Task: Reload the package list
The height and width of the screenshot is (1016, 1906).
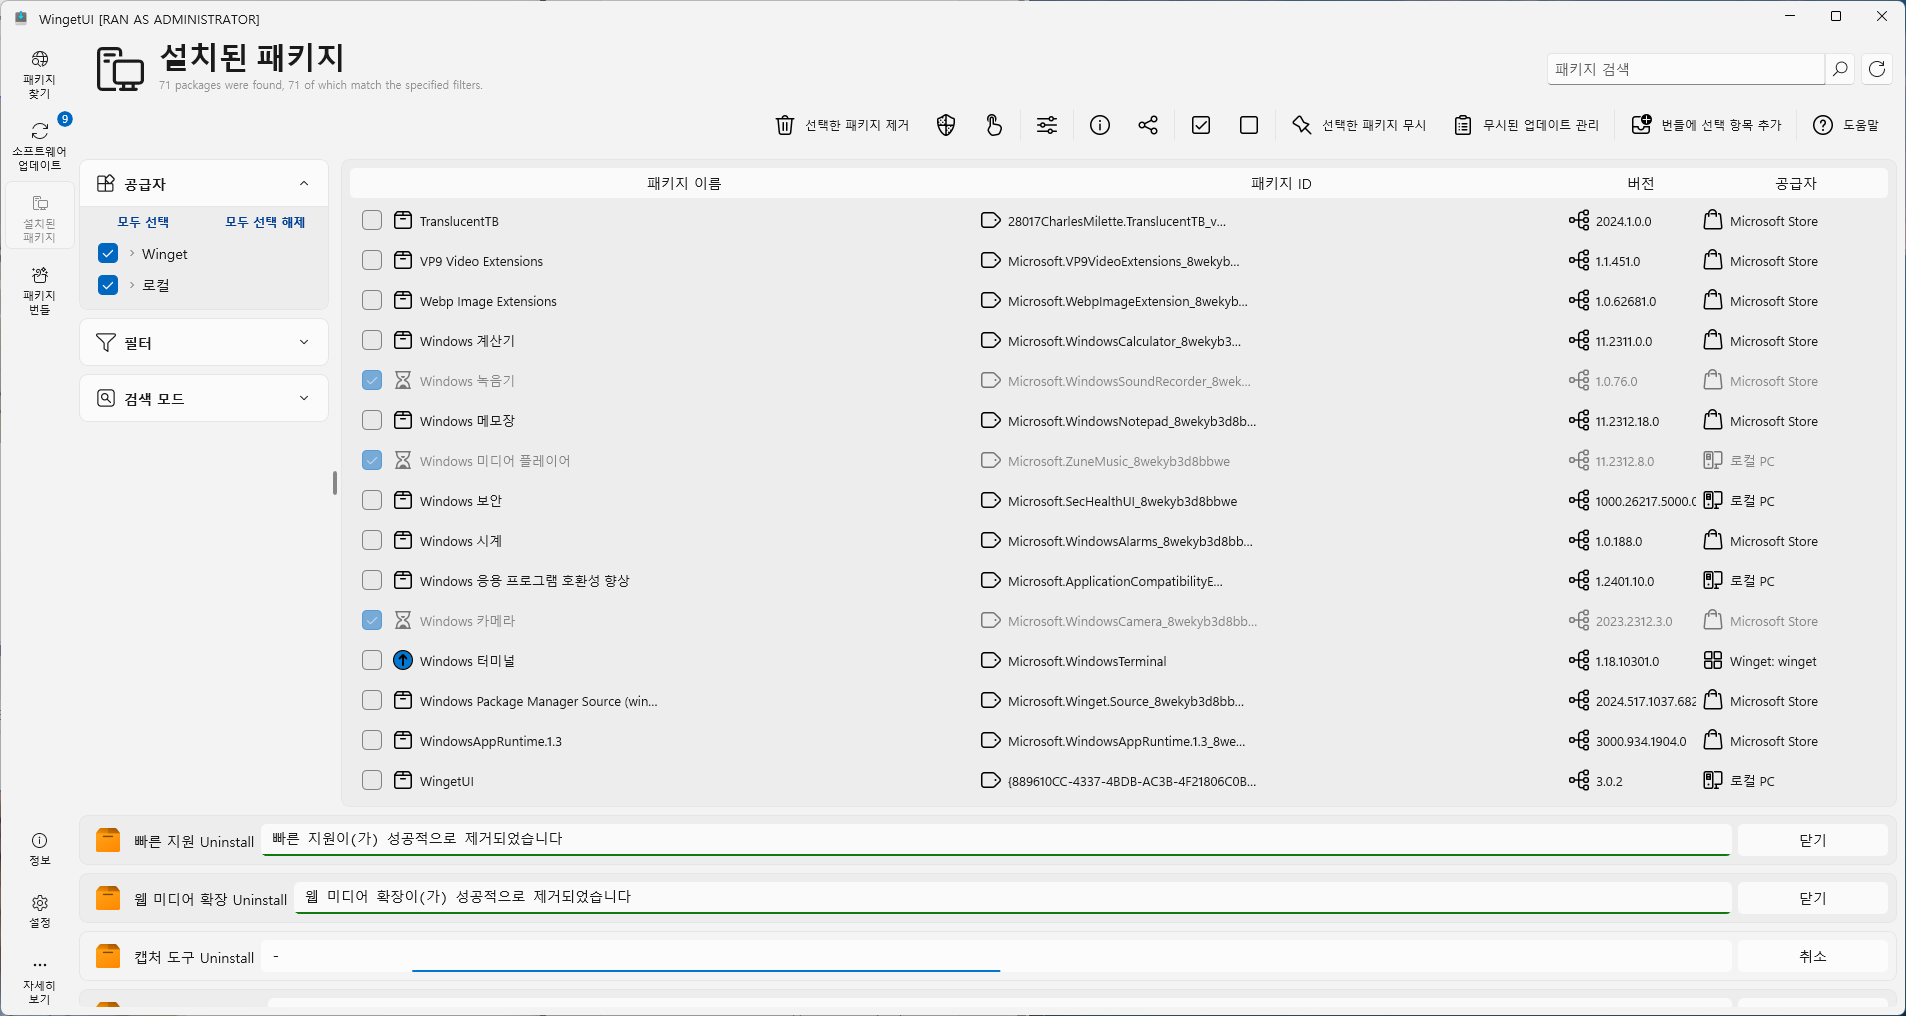Action: point(1877,69)
